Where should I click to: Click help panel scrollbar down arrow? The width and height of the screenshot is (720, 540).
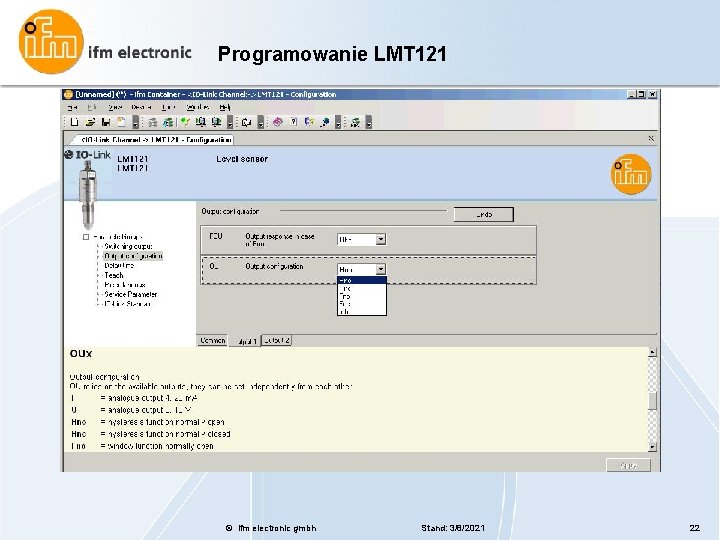coord(652,446)
